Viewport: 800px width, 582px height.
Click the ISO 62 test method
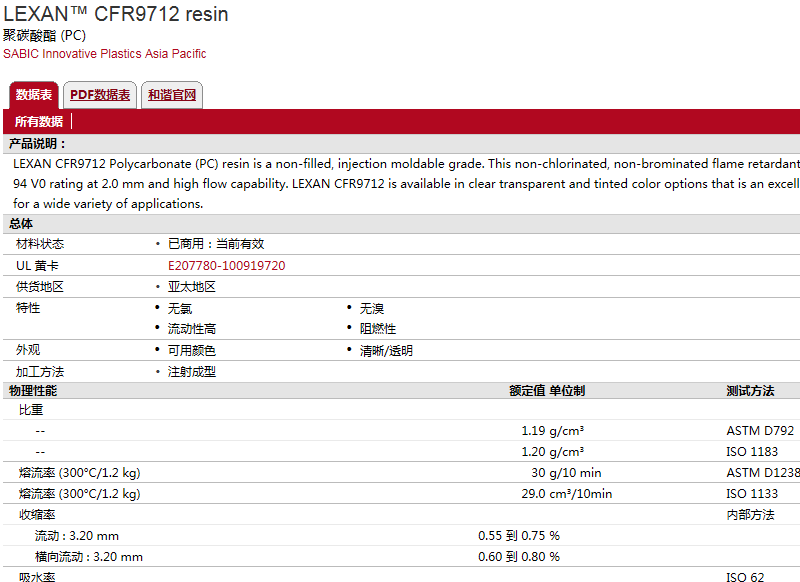(x=745, y=577)
